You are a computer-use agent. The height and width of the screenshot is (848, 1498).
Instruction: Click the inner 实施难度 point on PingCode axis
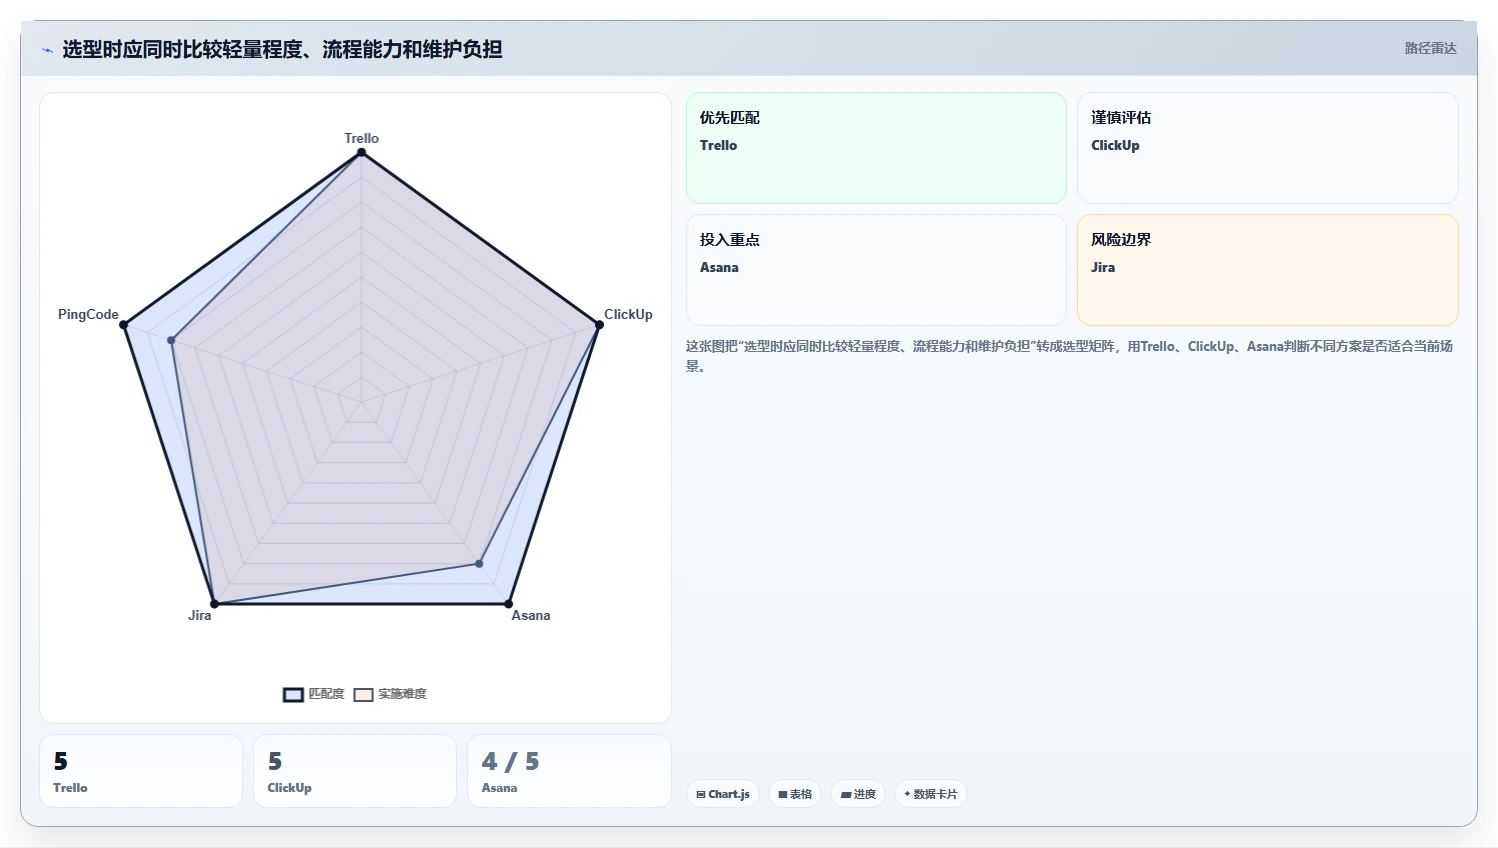pos(171,340)
